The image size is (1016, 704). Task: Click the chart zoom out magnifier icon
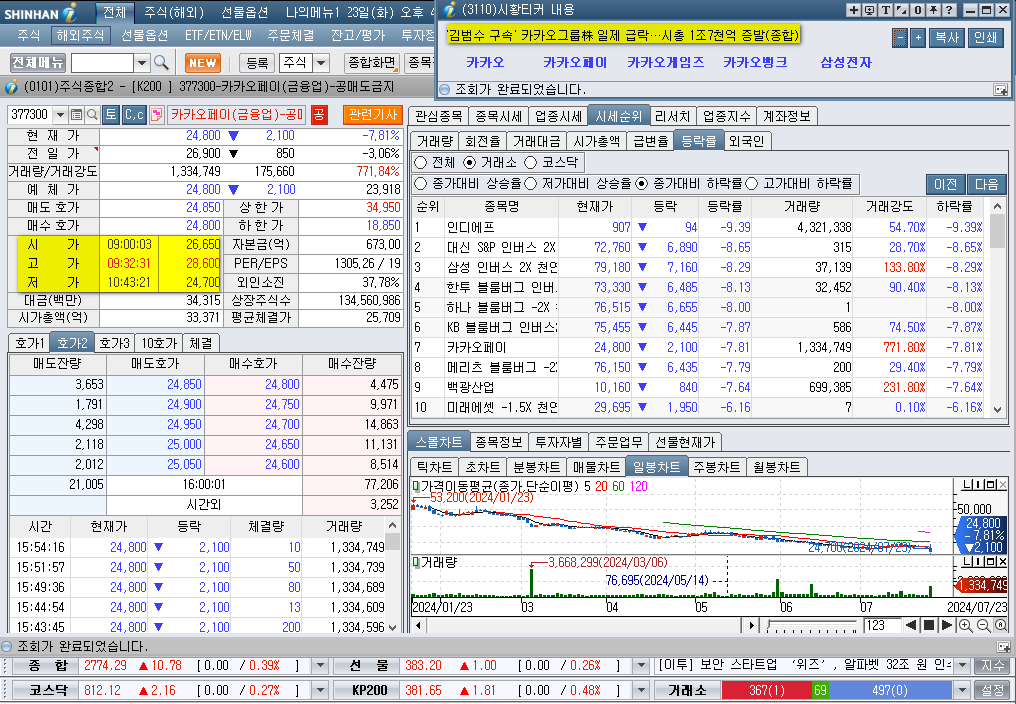click(983, 626)
